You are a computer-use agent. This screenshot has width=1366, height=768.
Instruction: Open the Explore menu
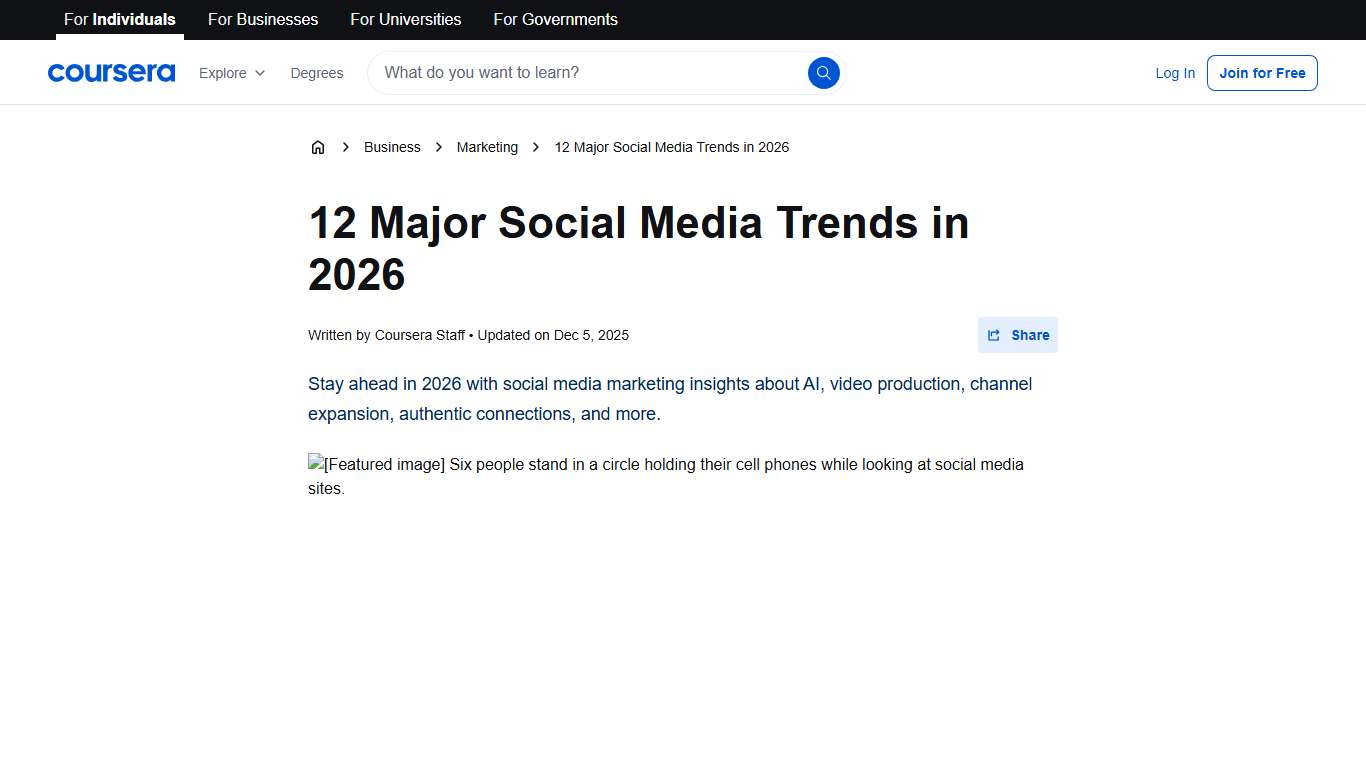(x=224, y=73)
